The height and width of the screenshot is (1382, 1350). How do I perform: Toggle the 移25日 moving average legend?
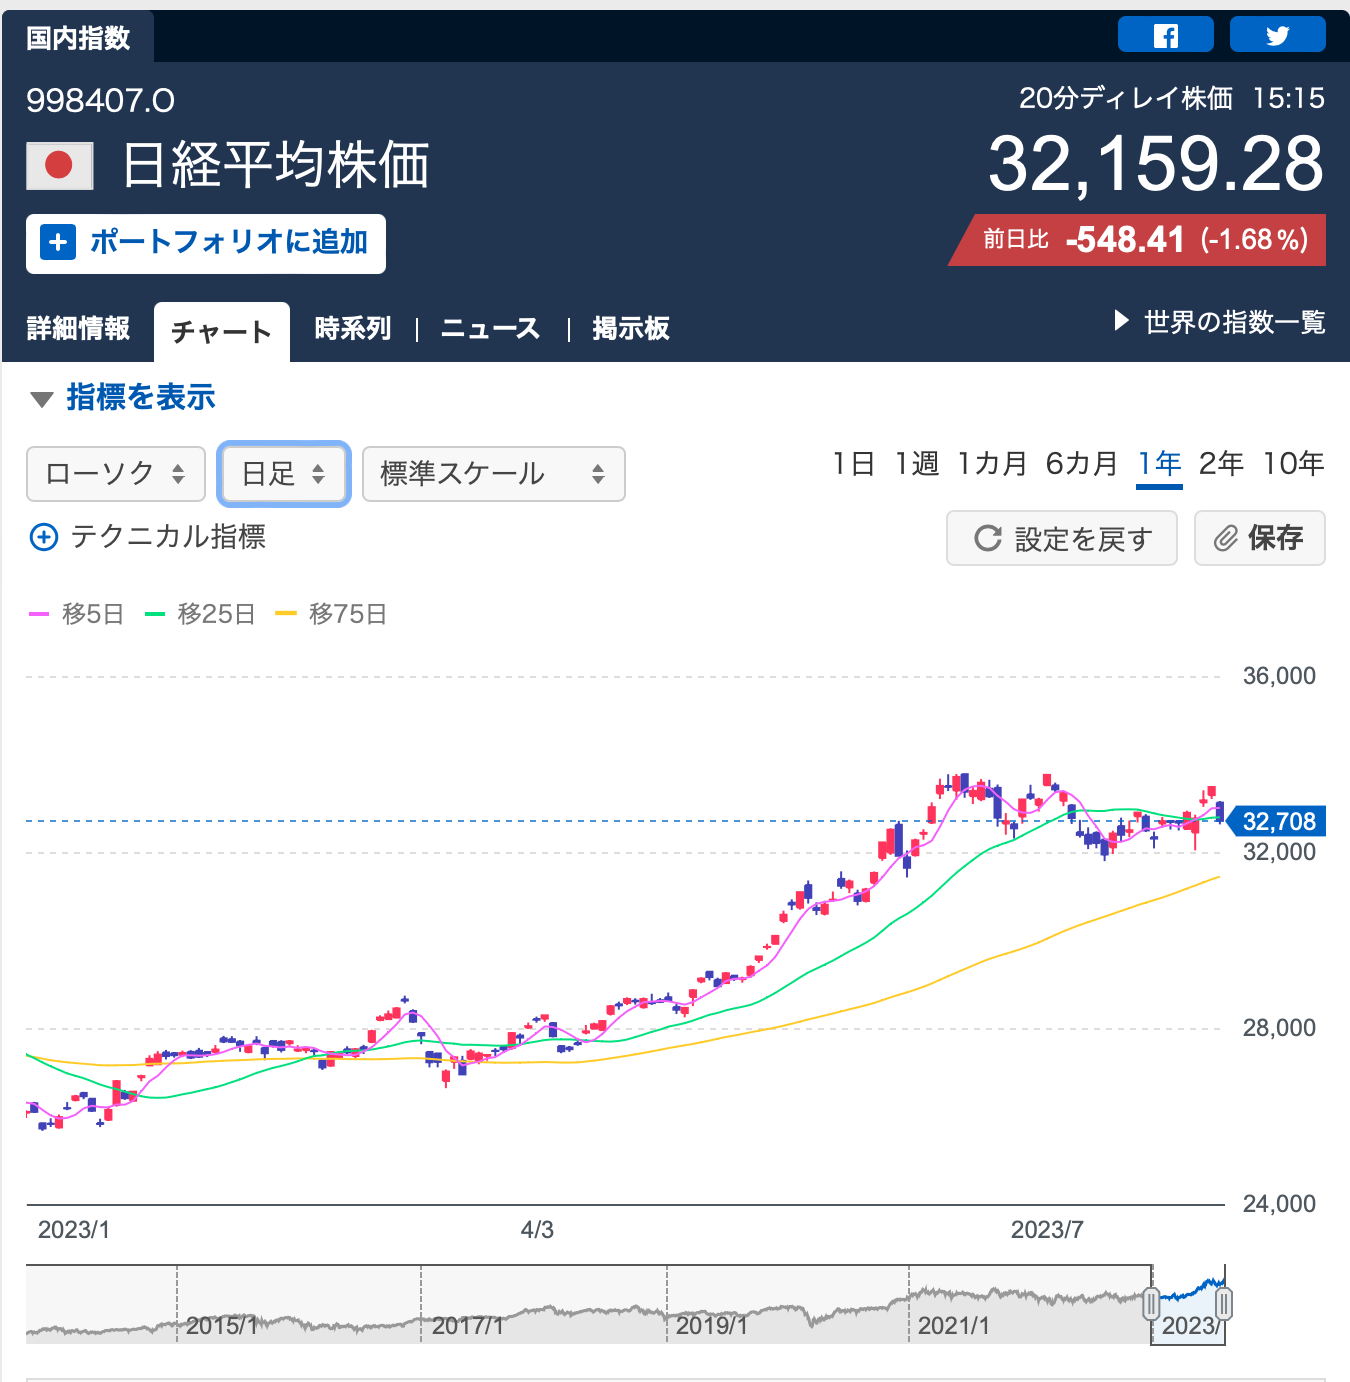[200, 614]
